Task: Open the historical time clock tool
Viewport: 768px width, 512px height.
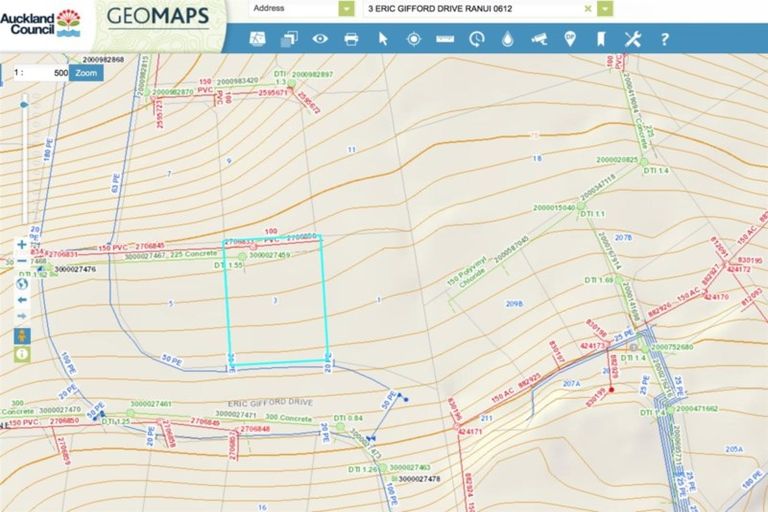Action: pos(476,39)
